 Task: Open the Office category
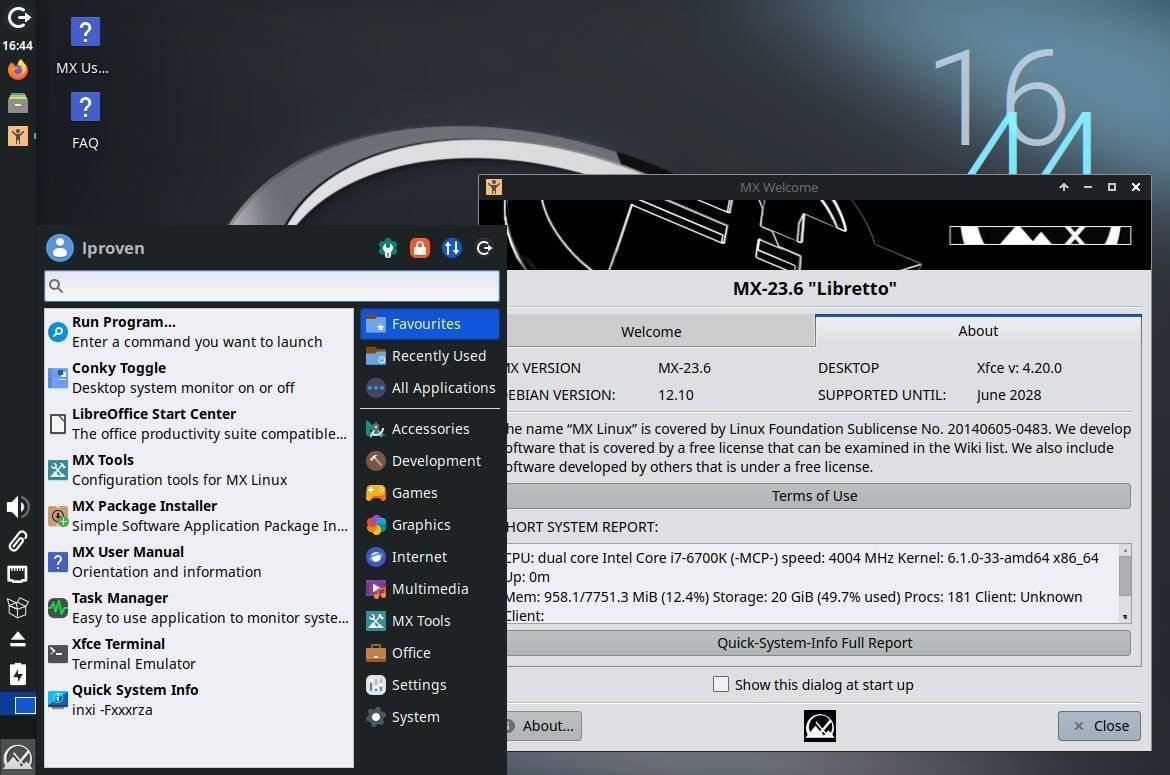tap(430, 653)
